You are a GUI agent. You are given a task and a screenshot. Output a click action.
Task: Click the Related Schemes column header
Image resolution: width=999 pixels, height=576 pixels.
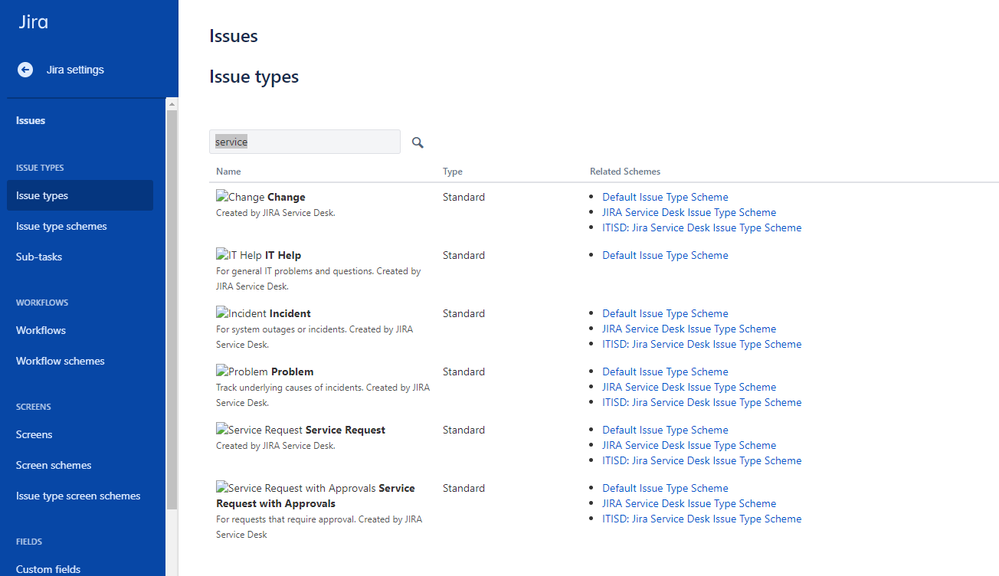click(x=625, y=171)
